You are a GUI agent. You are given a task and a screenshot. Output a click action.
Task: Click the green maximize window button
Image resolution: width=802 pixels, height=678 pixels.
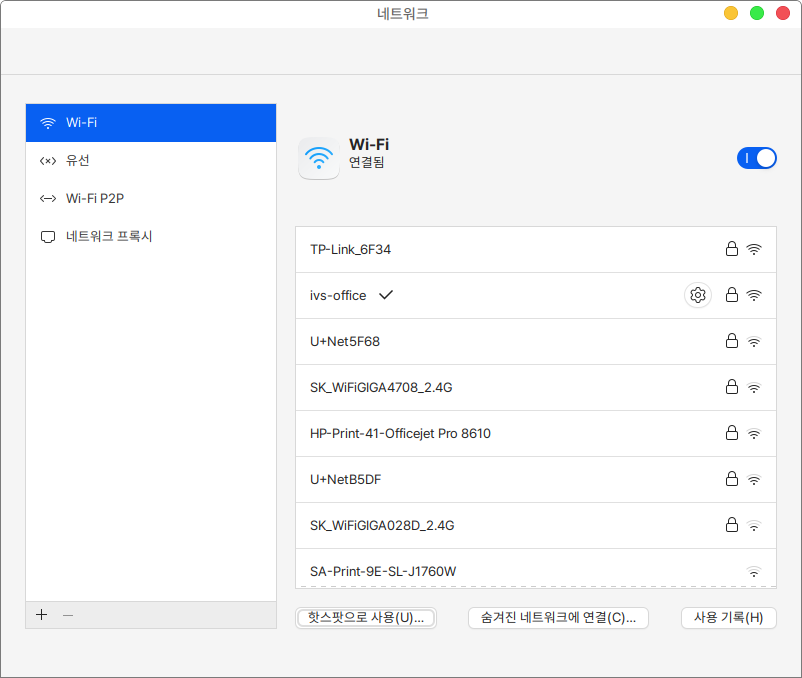pyautogui.click(x=757, y=13)
